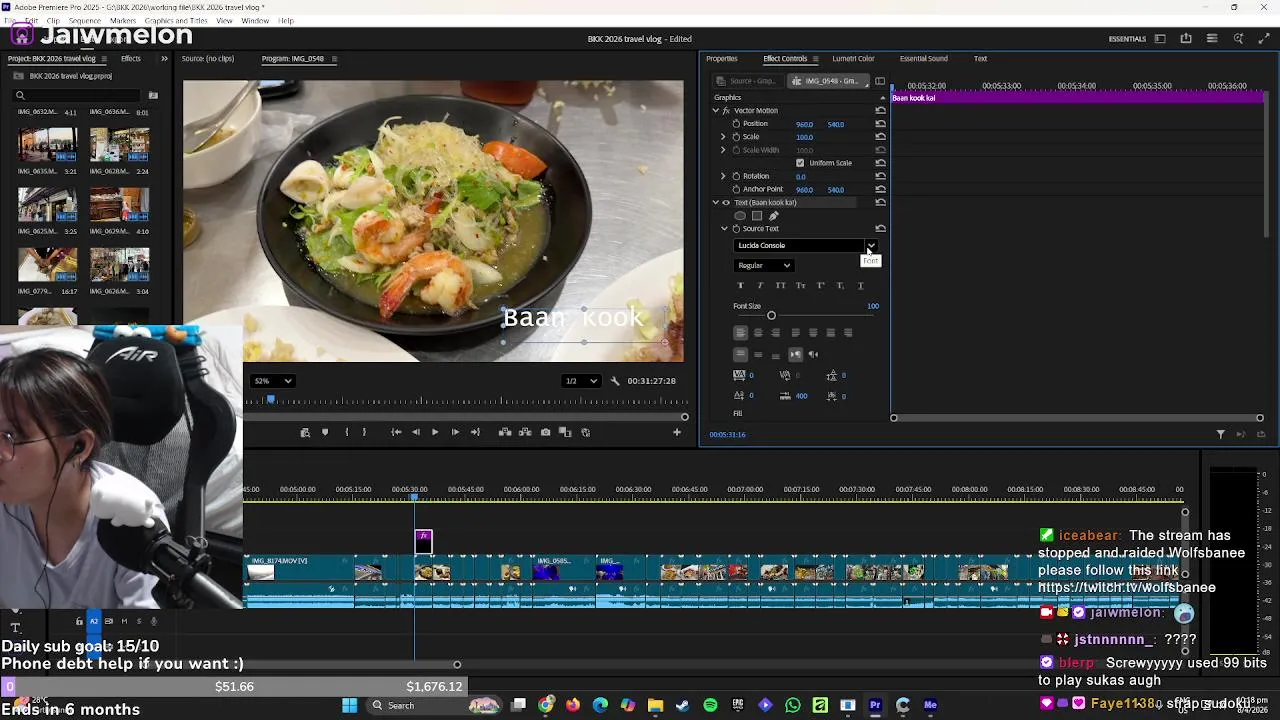This screenshot has width=1280, height=720.
Task: Toggle the Position animation stopwatch
Action: 736,124
